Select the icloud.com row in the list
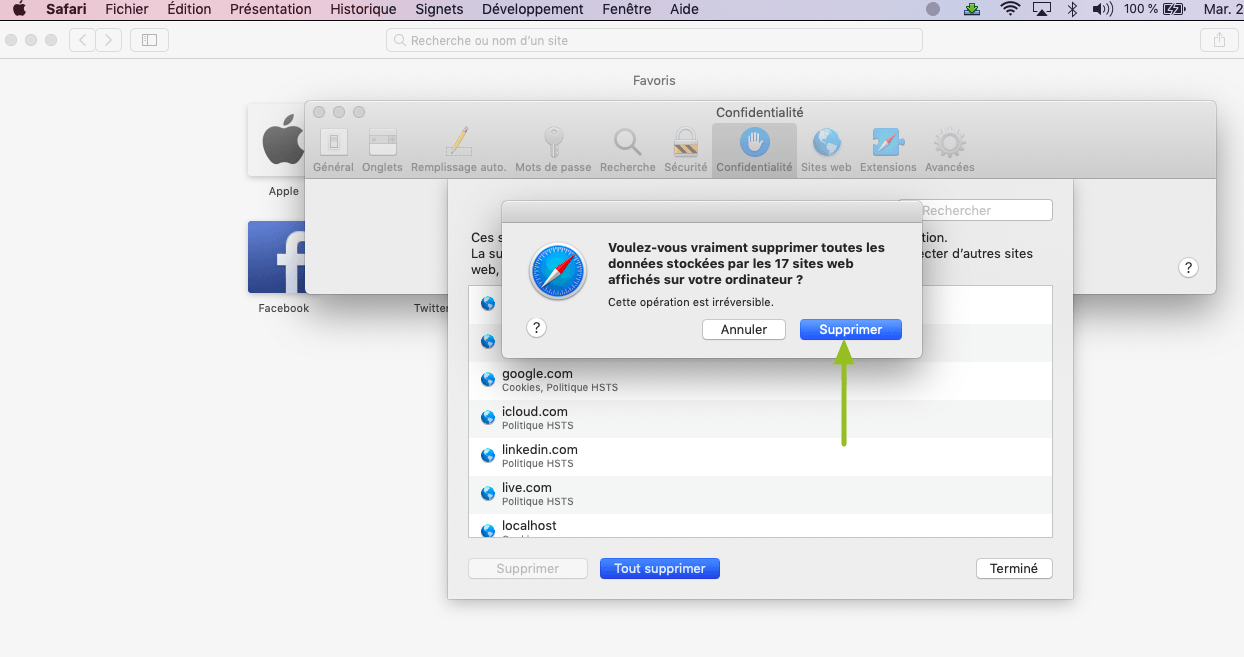 pyautogui.click(x=760, y=419)
